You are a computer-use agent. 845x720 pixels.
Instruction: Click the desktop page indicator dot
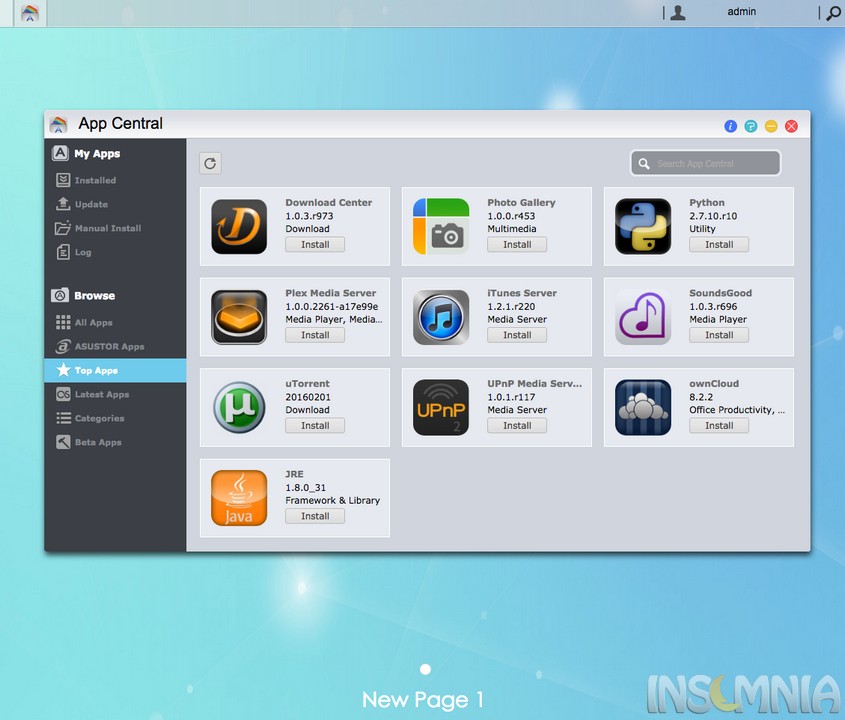click(x=425, y=669)
